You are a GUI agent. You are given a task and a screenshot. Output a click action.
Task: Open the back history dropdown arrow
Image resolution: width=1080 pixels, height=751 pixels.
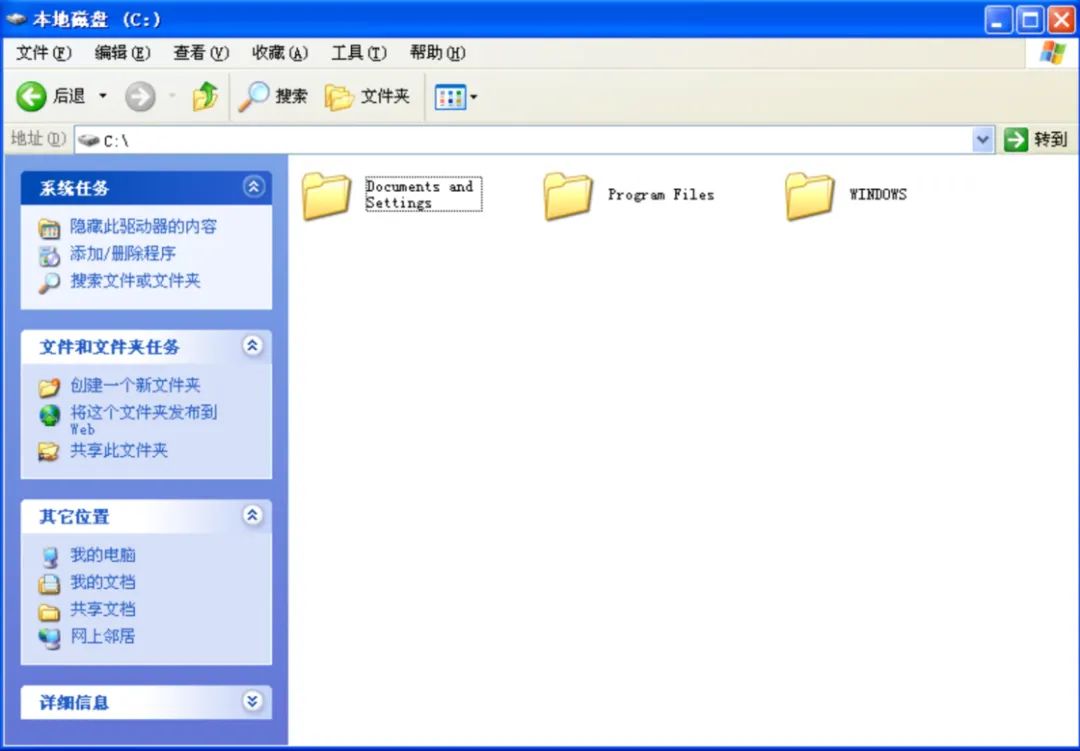point(103,96)
